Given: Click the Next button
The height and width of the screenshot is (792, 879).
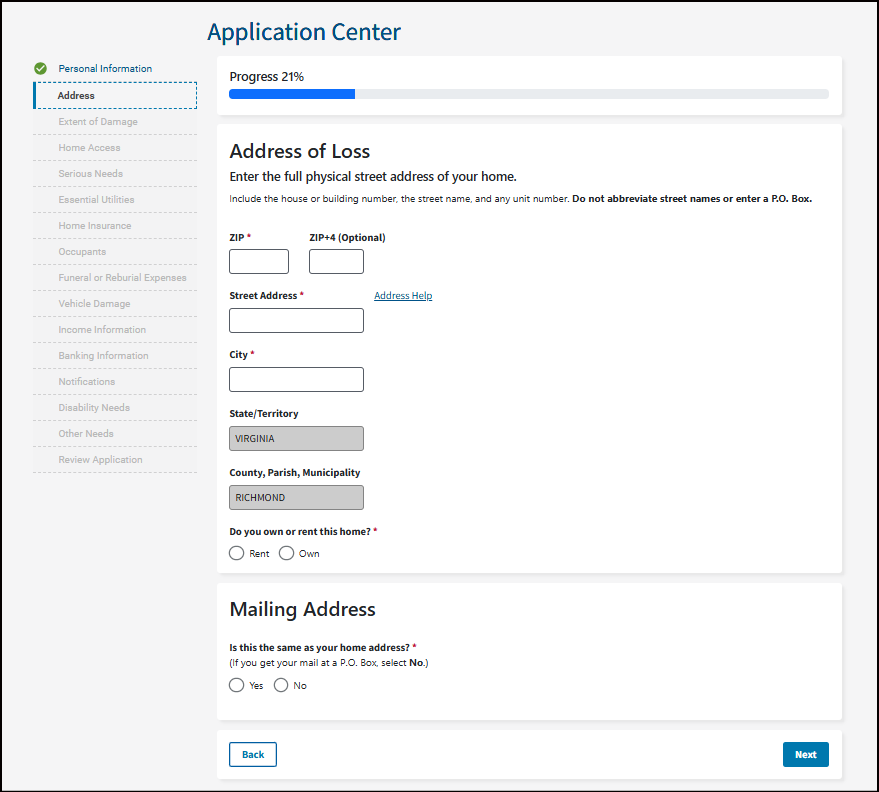Looking at the screenshot, I should (805, 755).
